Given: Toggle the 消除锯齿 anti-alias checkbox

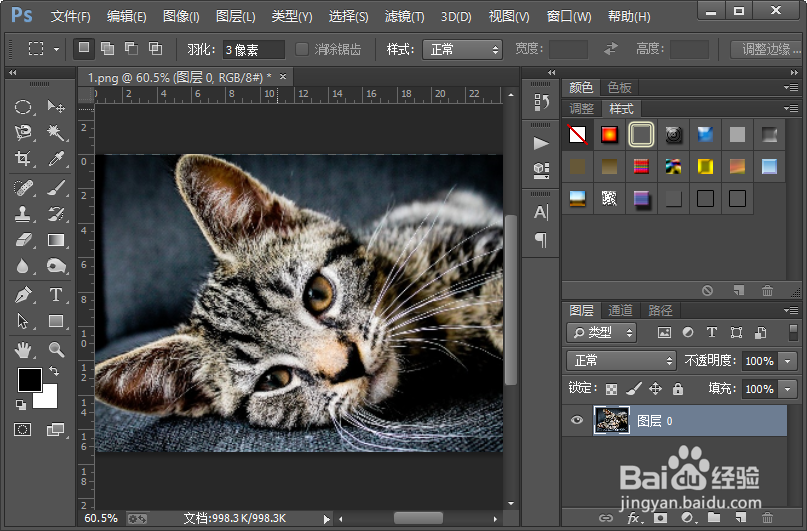Looking at the screenshot, I should (x=302, y=49).
